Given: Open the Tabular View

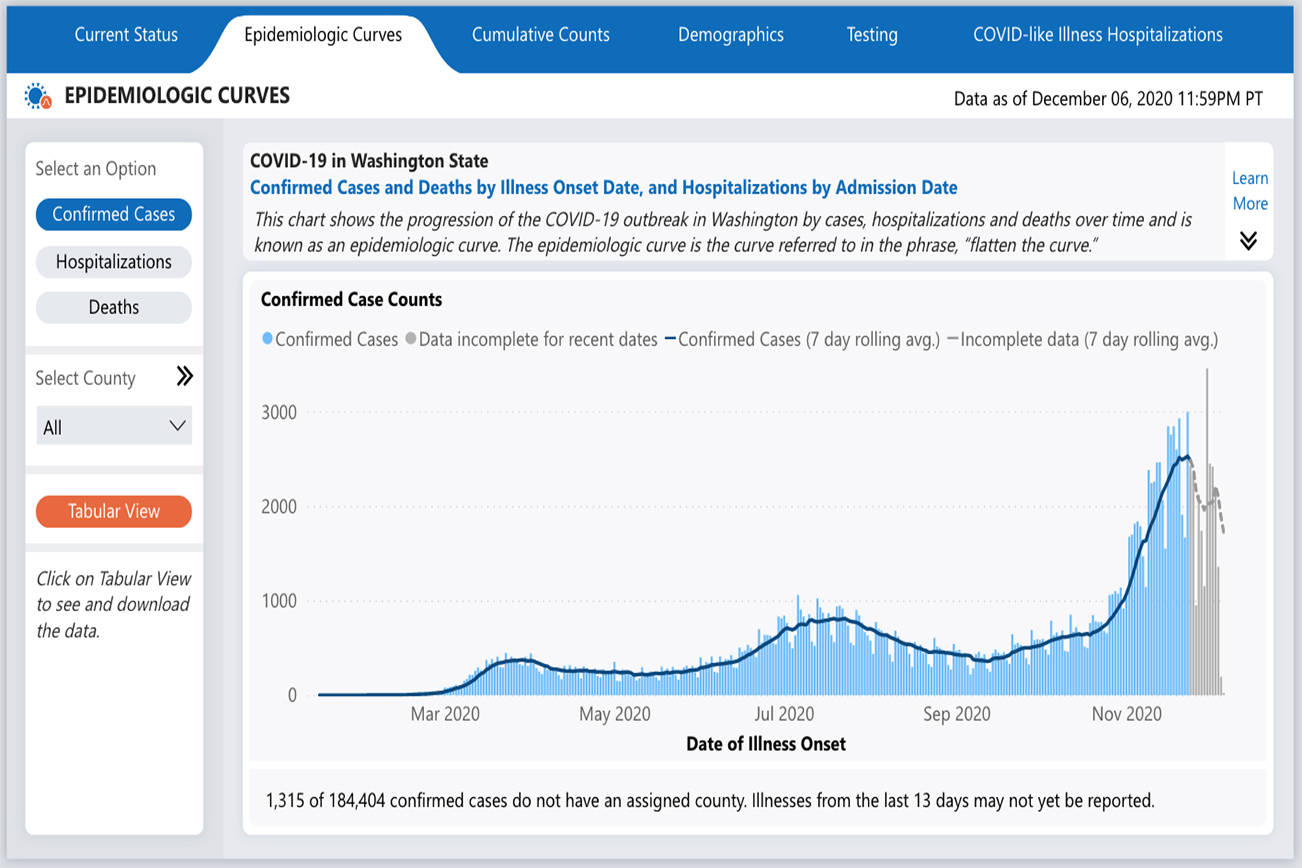Looking at the screenshot, I should coord(113,511).
